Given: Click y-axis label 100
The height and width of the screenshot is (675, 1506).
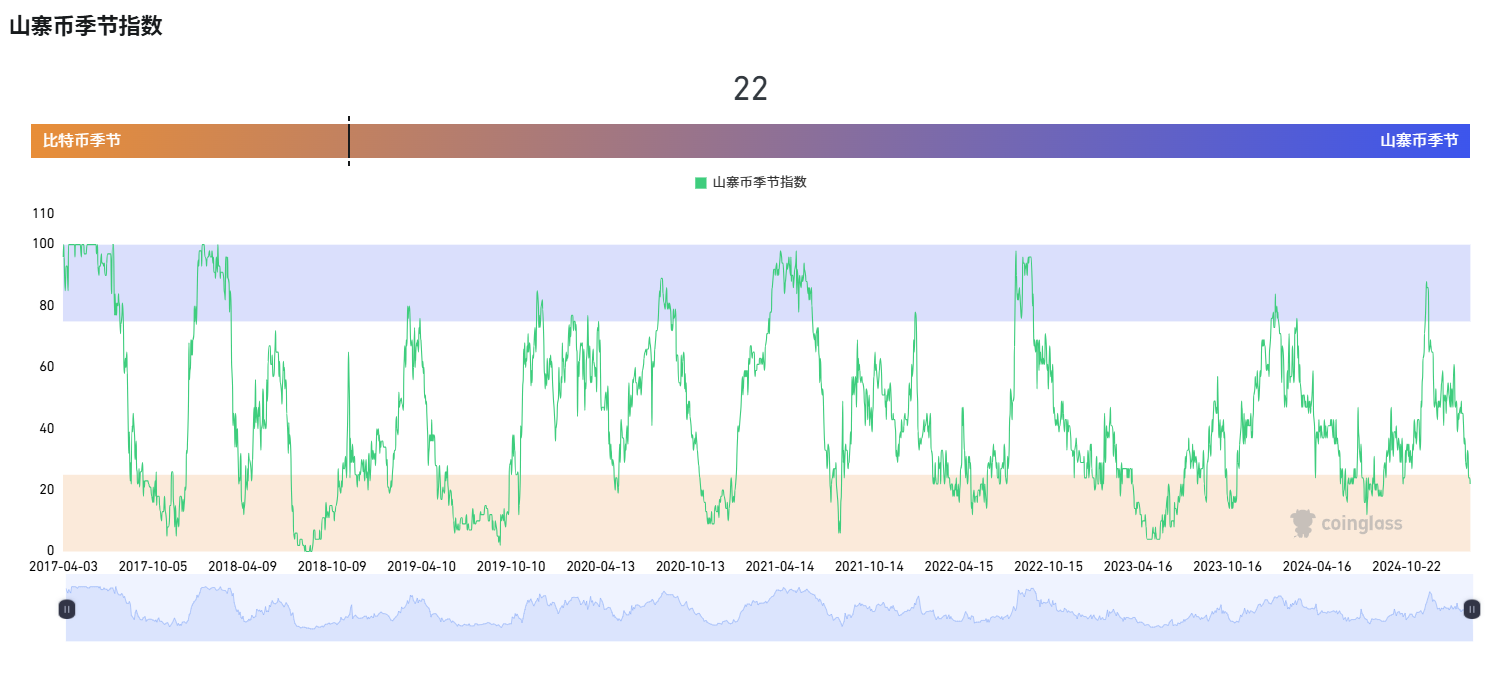Looking at the screenshot, I should pyautogui.click(x=44, y=244).
